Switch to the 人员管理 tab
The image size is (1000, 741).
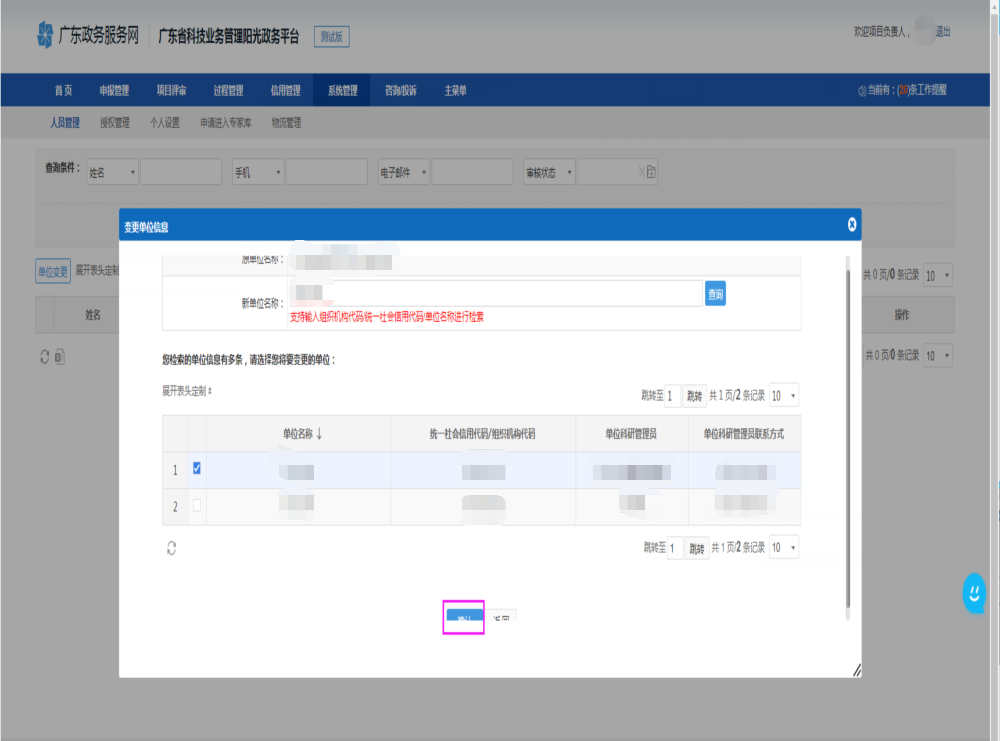65,123
